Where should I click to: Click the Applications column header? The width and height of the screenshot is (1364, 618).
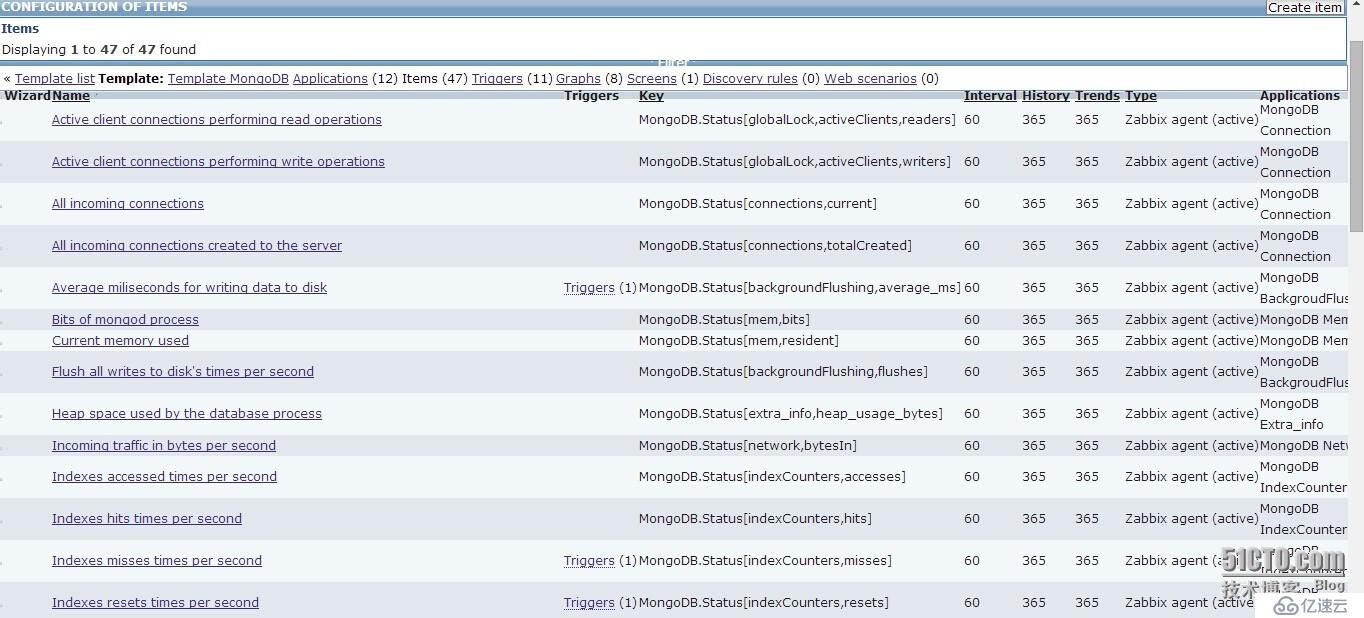[x=1300, y=96]
